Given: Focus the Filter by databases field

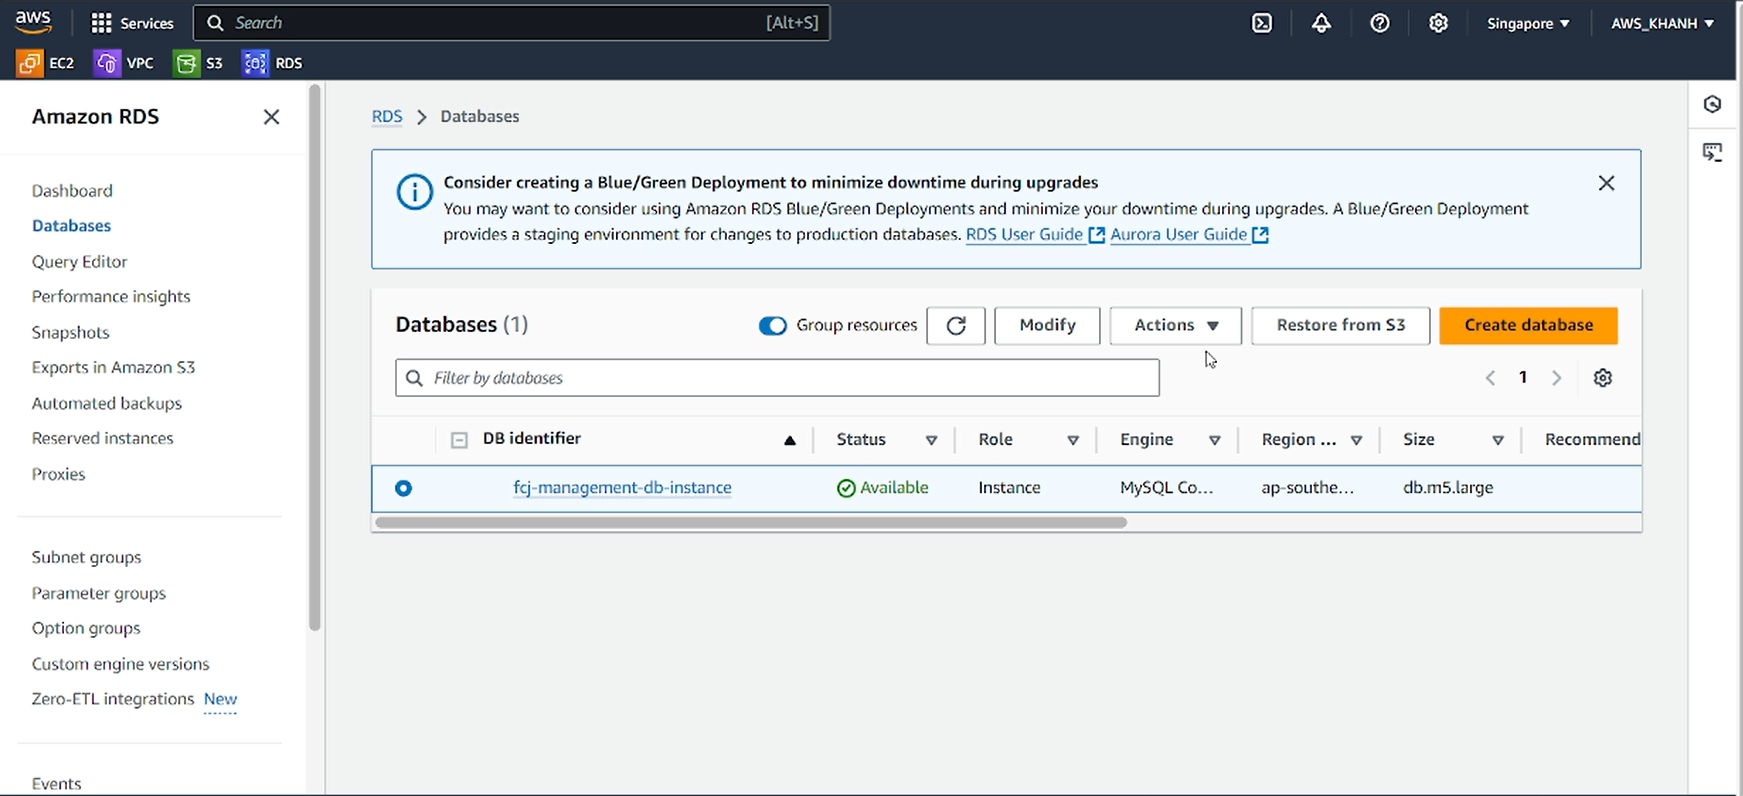Looking at the screenshot, I should pos(777,378).
